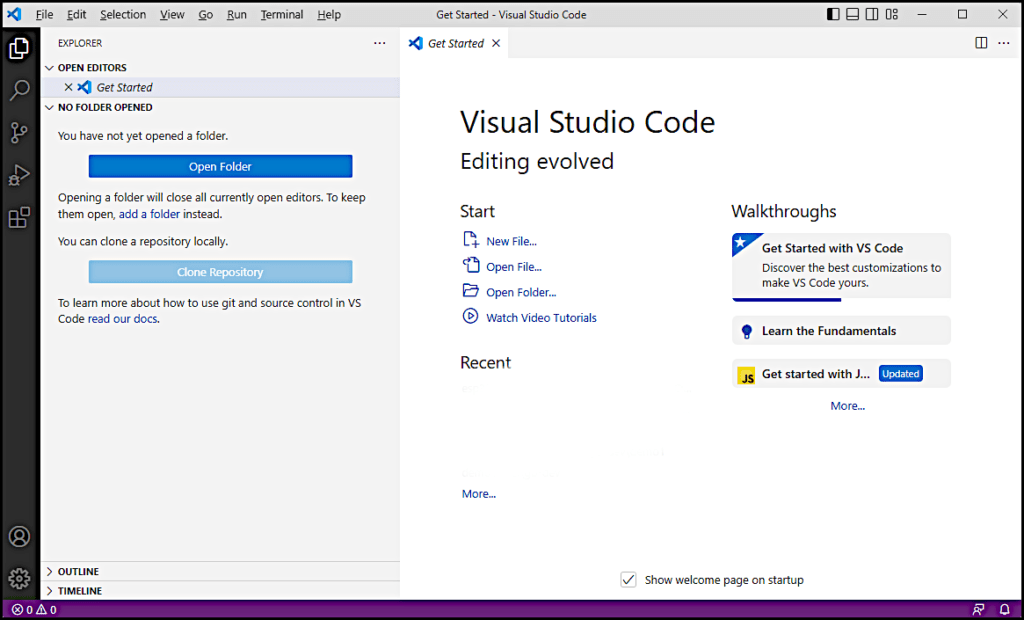
Task: Expand the Outline section
Action: (77, 572)
